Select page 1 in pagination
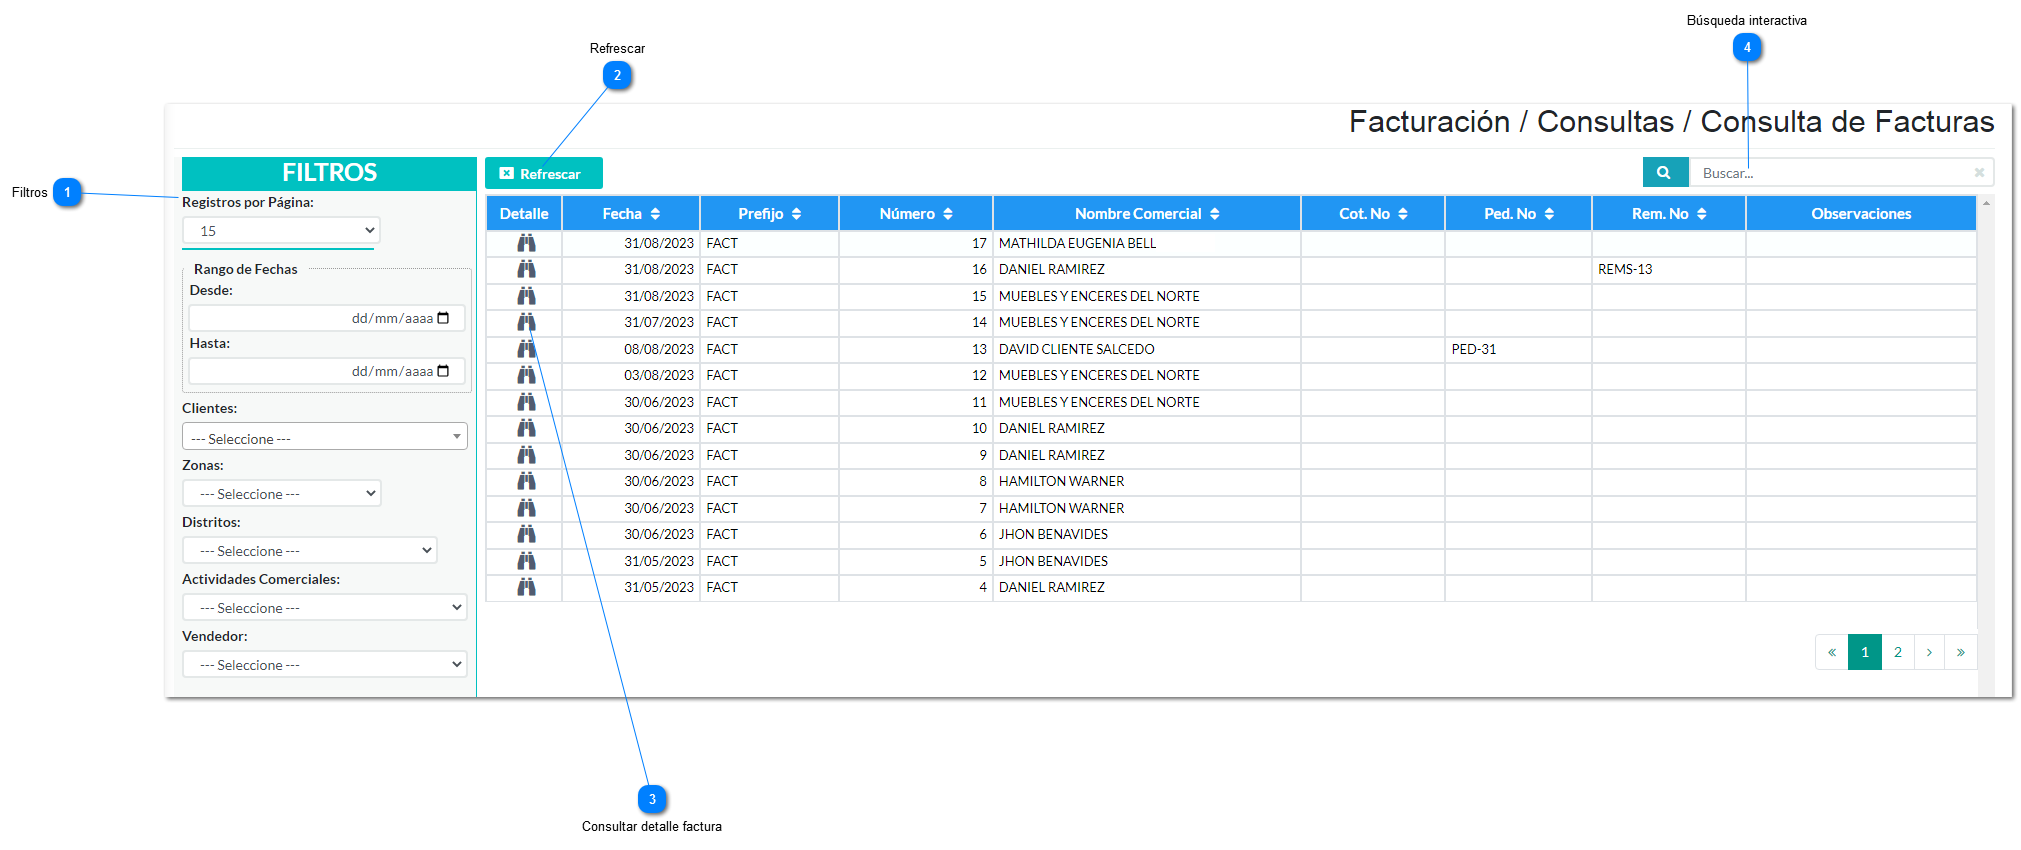Image resolution: width=2021 pixels, height=850 pixels. [1865, 652]
